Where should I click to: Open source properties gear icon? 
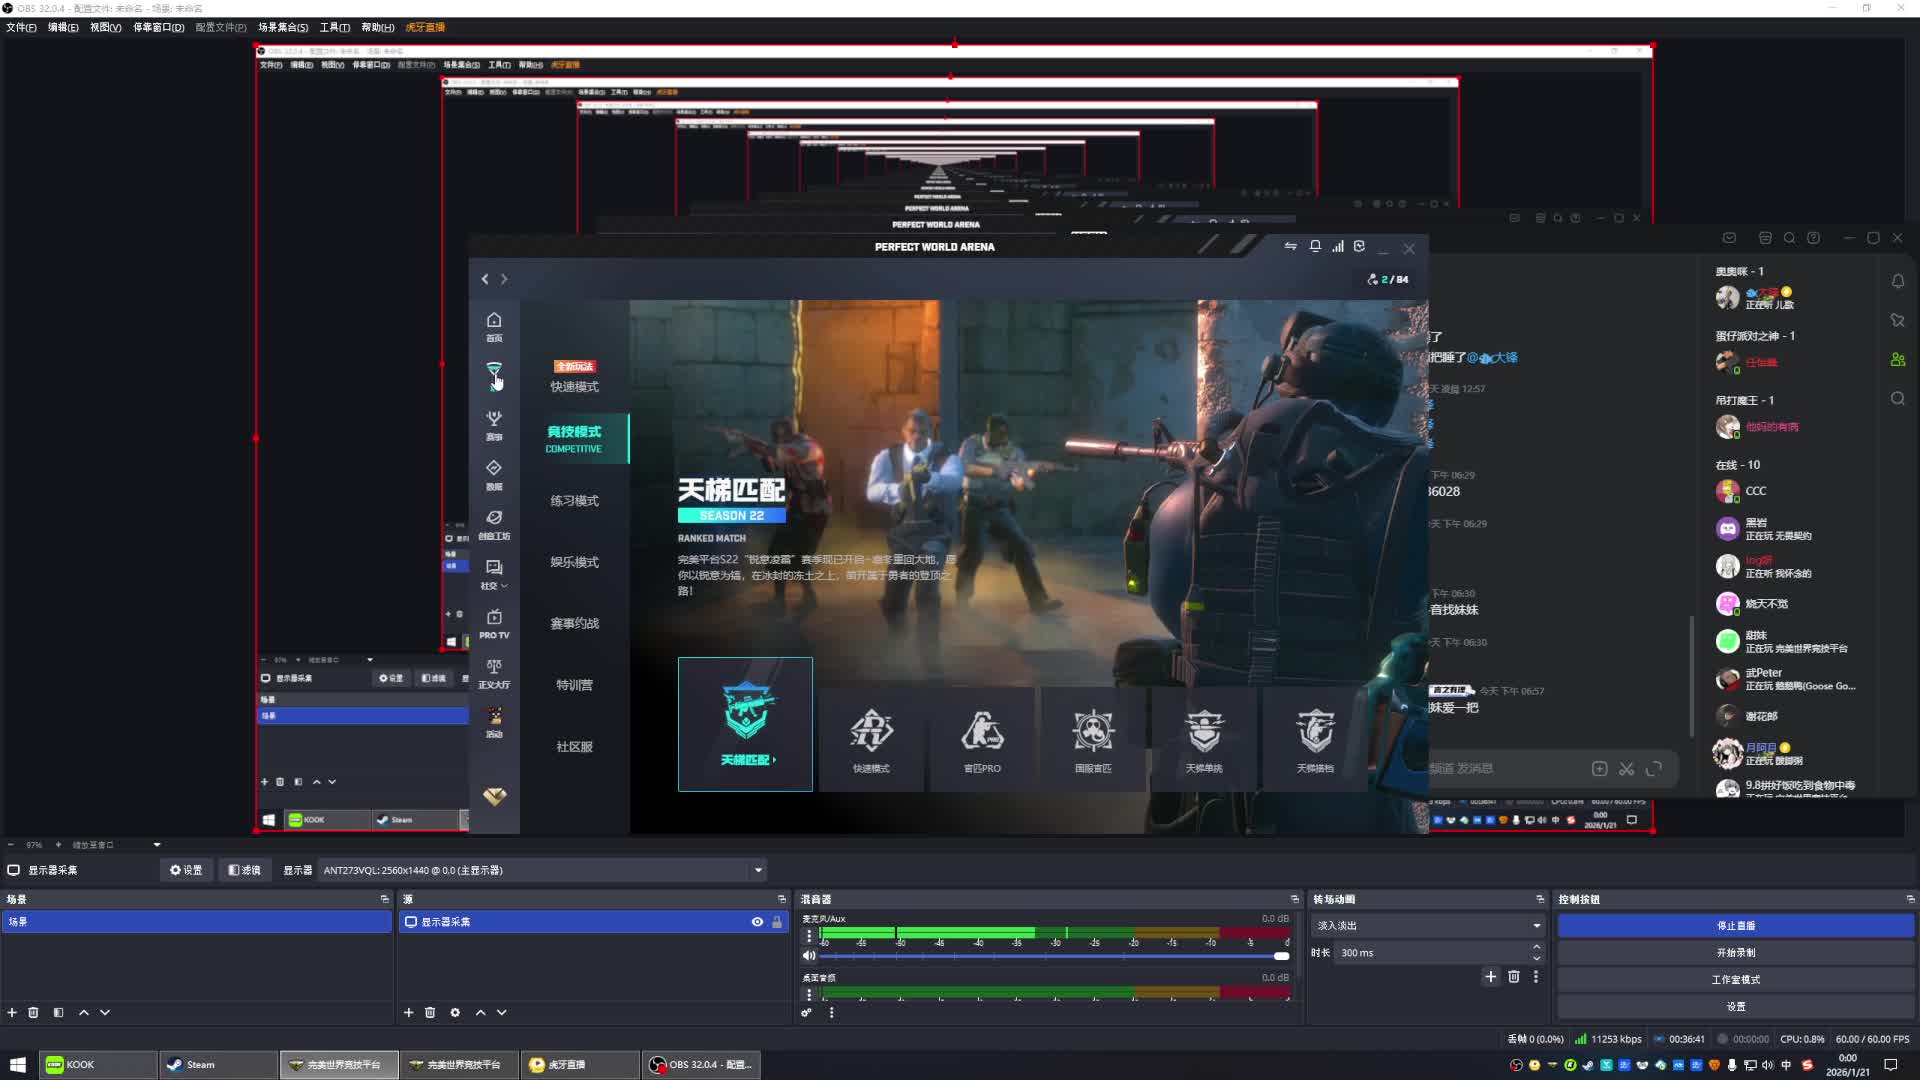pos(455,1012)
